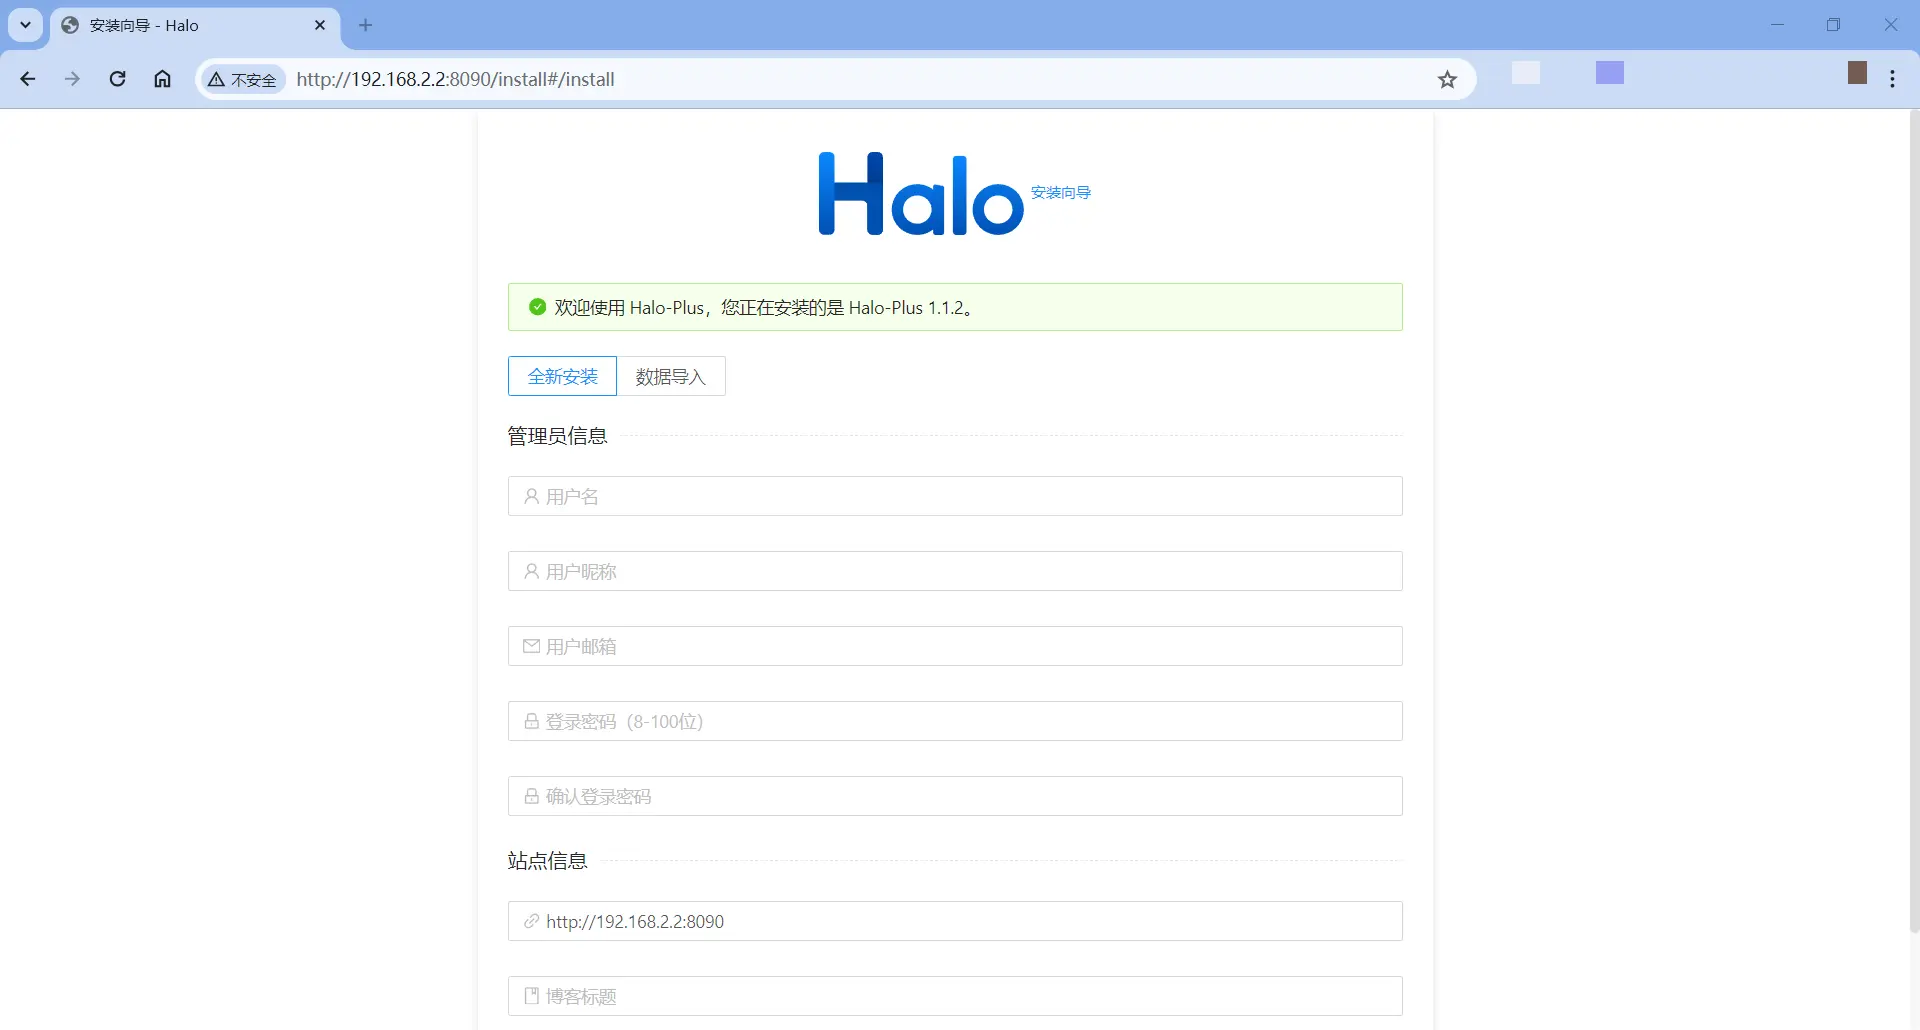Viewport: 1920px width, 1030px height.
Task: Focus the 登录密码 (8-100位) field
Action: pyautogui.click(x=955, y=721)
